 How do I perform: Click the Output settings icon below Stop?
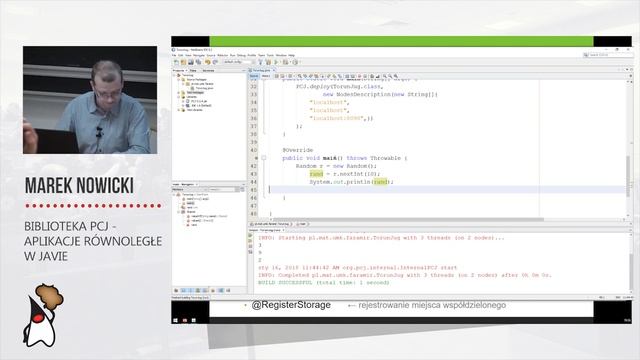point(250,252)
